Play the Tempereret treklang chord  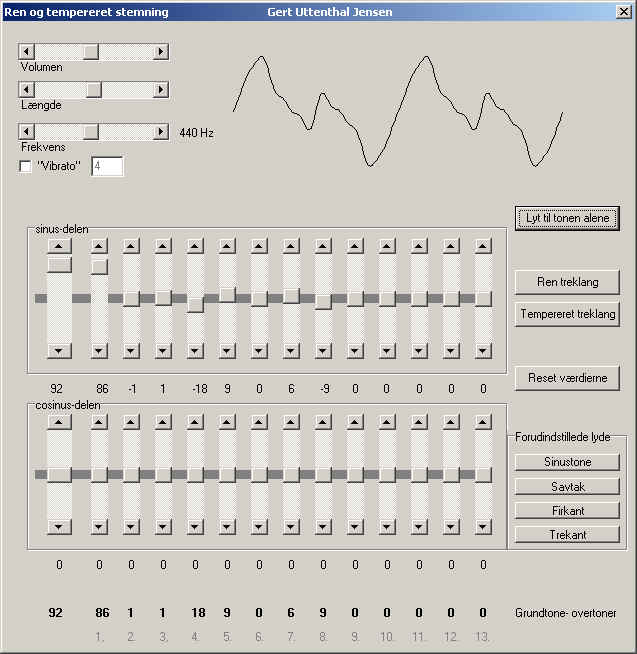[567, 314]
